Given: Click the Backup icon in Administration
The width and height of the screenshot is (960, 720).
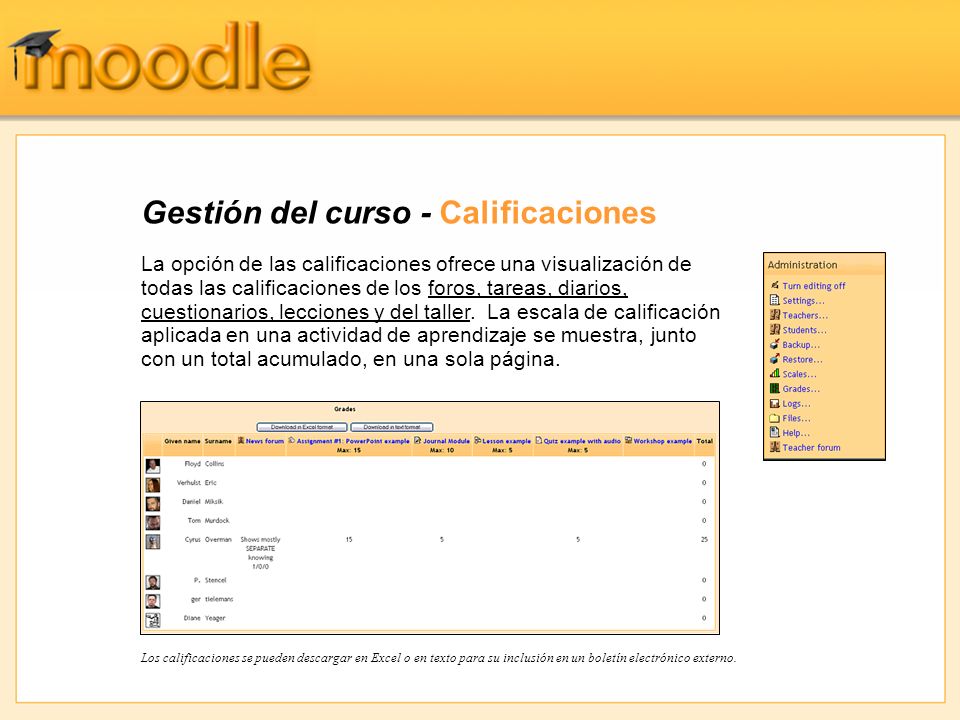Looking at the screenshot, I should [x=774, y=344].
